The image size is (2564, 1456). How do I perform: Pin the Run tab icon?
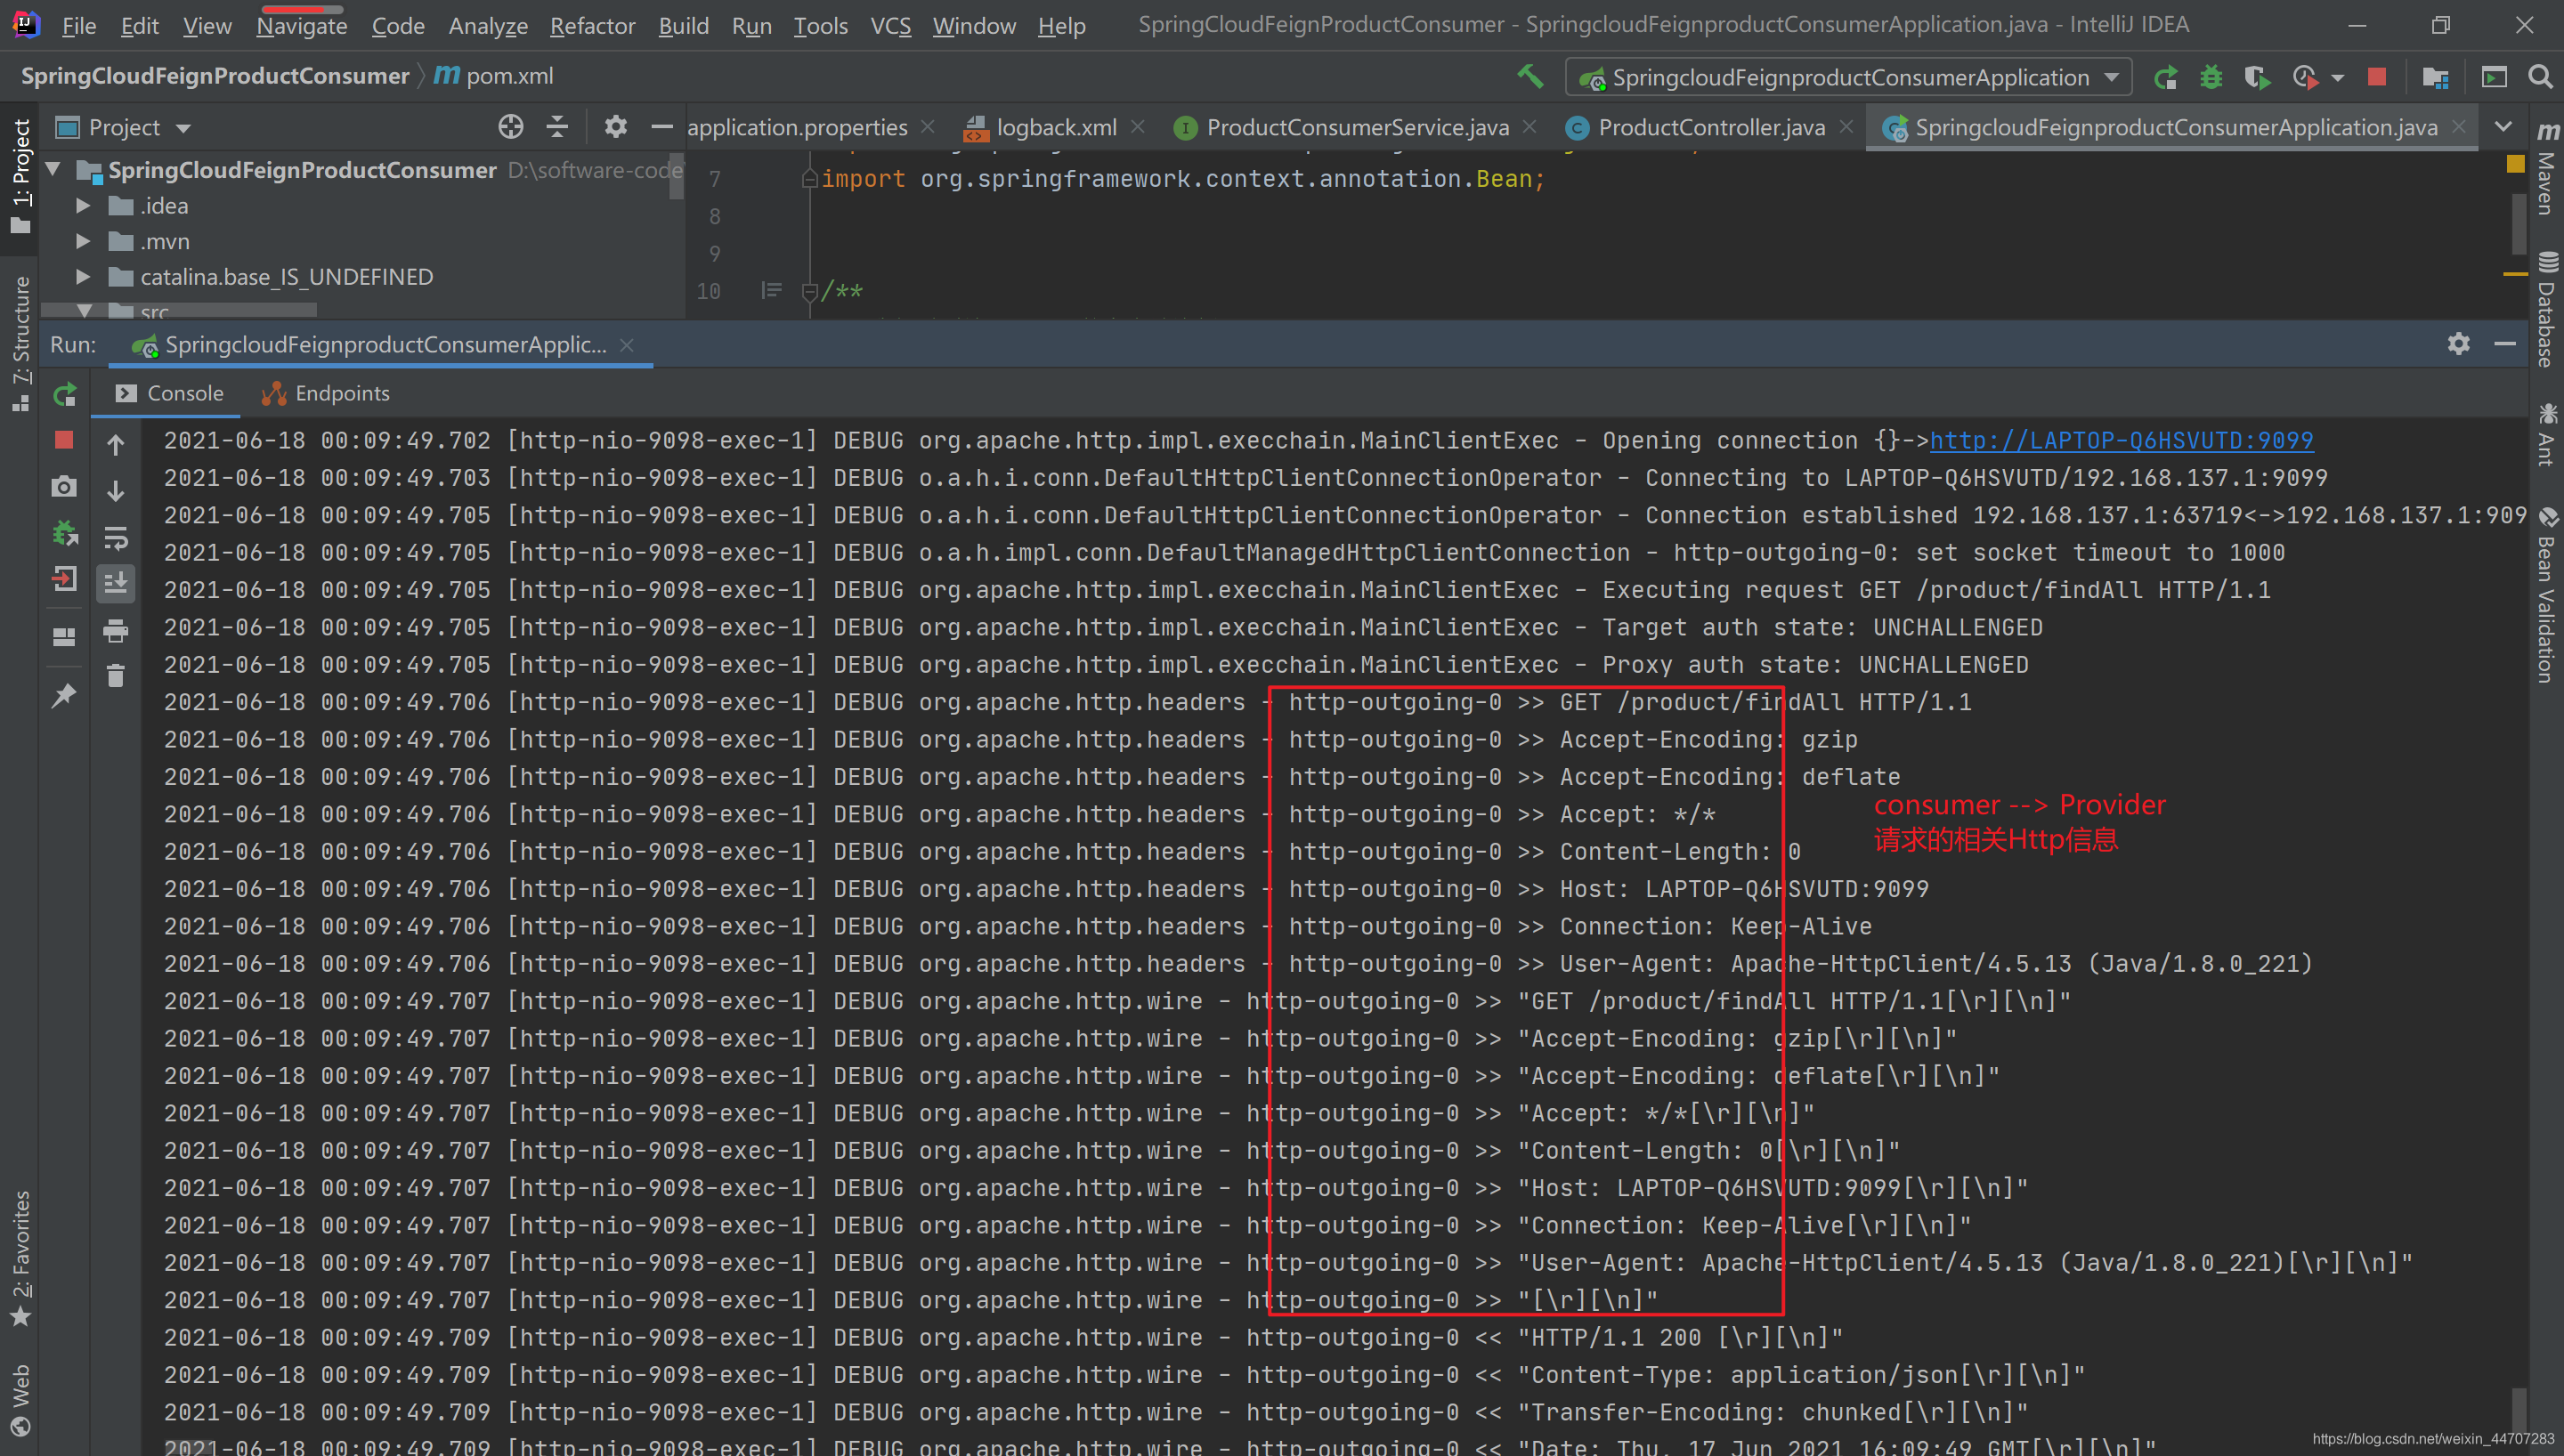click(64, 695)
